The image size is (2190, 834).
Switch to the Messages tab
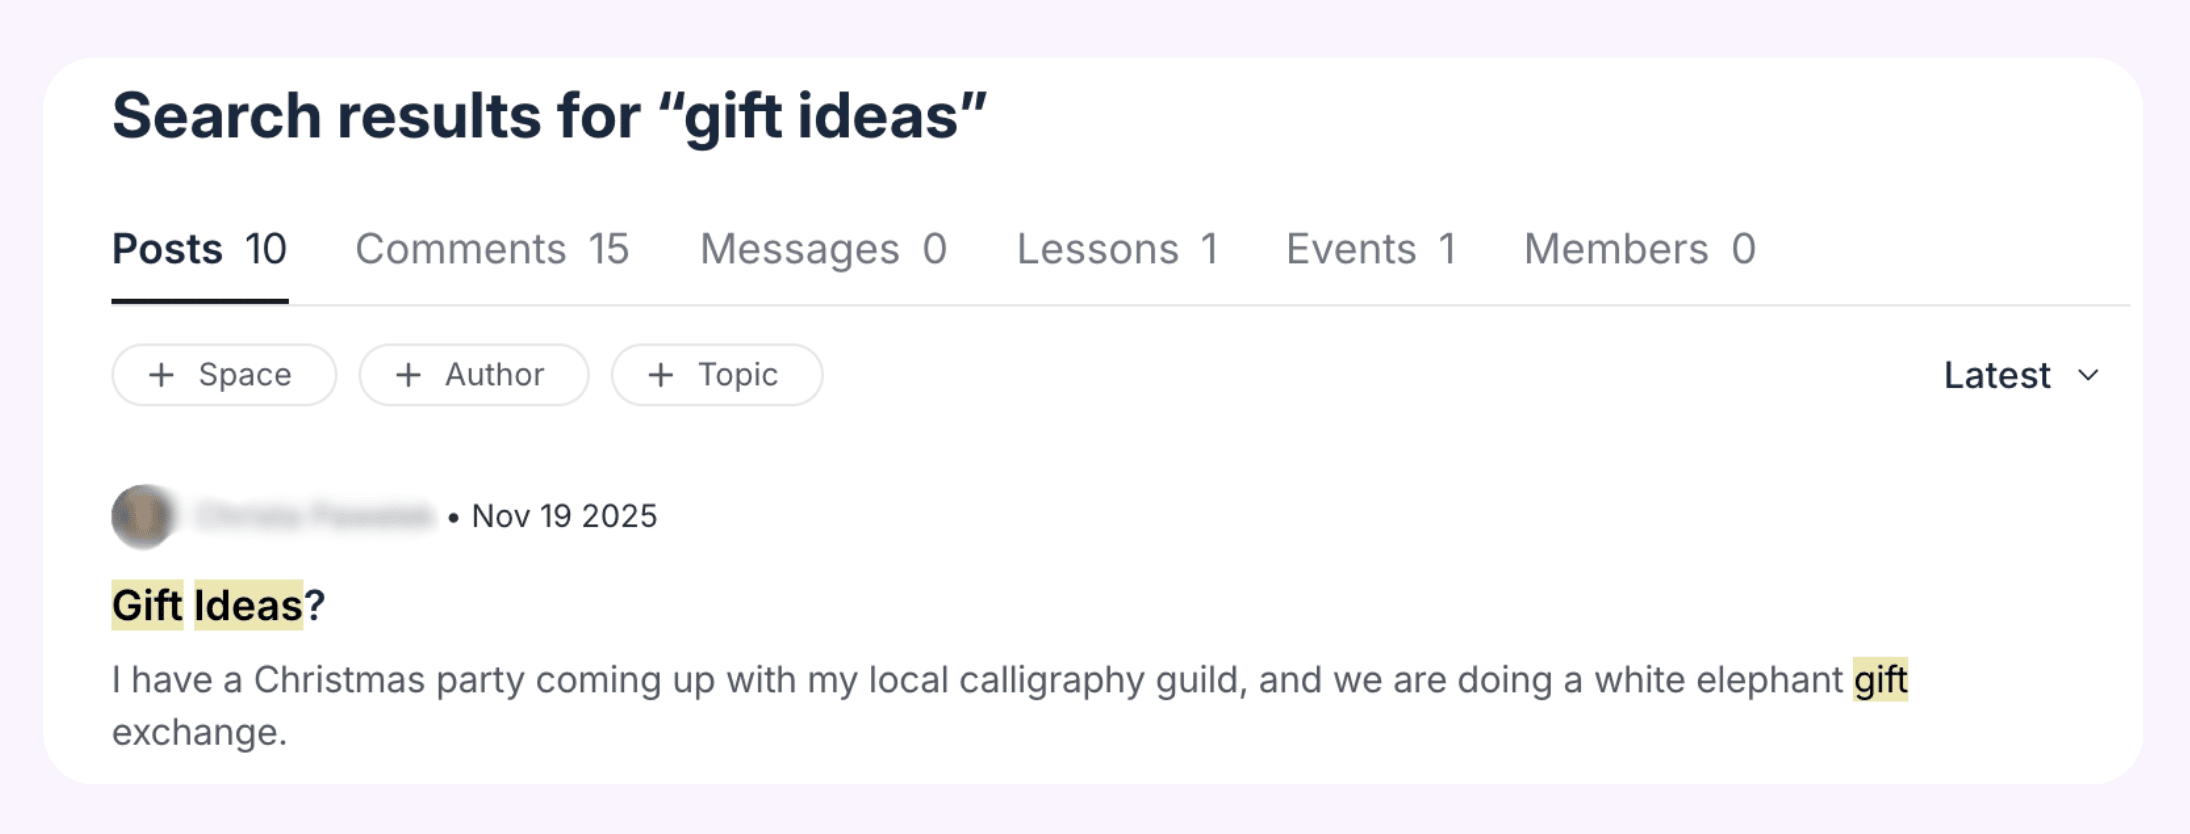(823, 249)
